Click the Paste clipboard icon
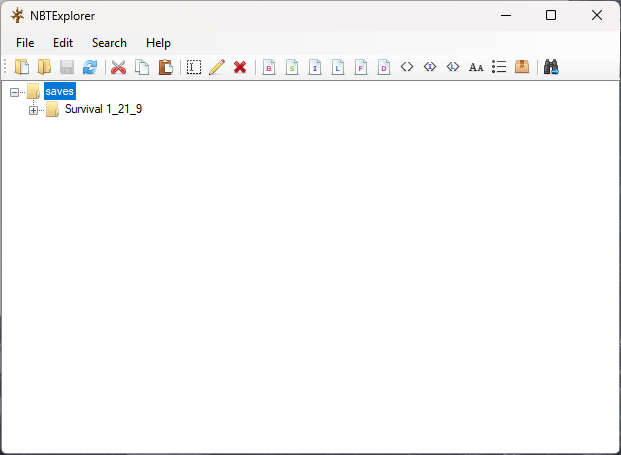This screenshot has height=455, width=621. (166, 67)
